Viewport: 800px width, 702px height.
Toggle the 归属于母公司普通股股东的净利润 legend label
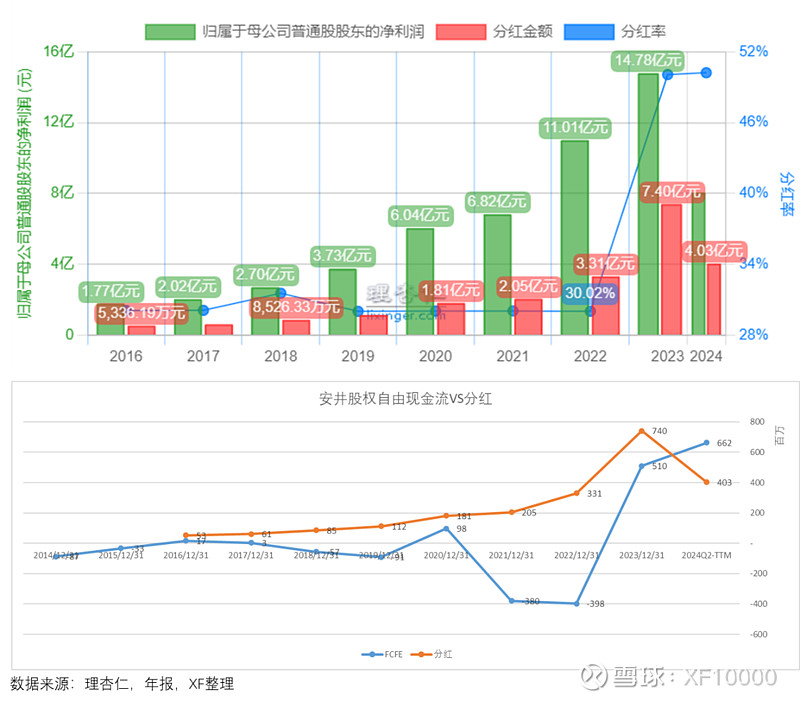313,32
